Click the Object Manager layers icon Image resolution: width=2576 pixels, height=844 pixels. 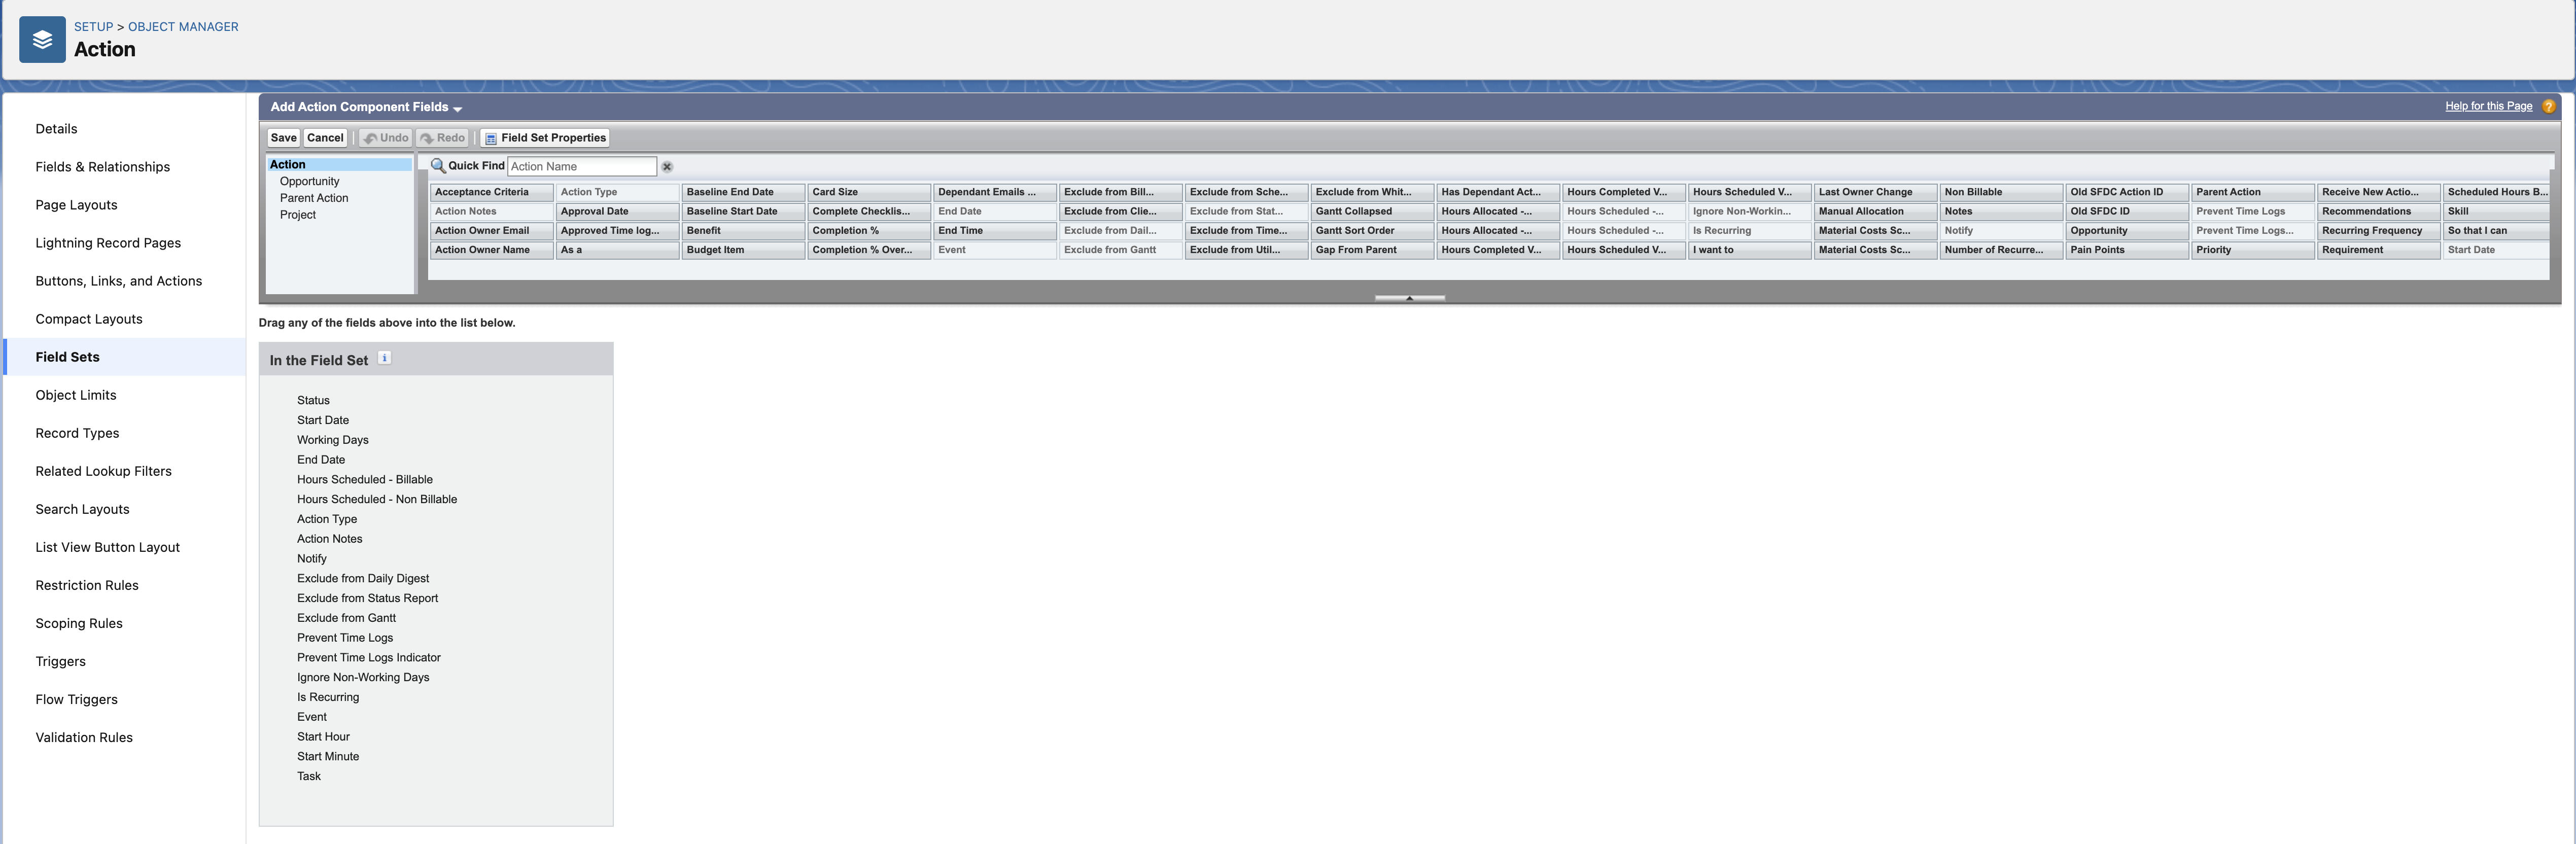[x=42, y=40]
